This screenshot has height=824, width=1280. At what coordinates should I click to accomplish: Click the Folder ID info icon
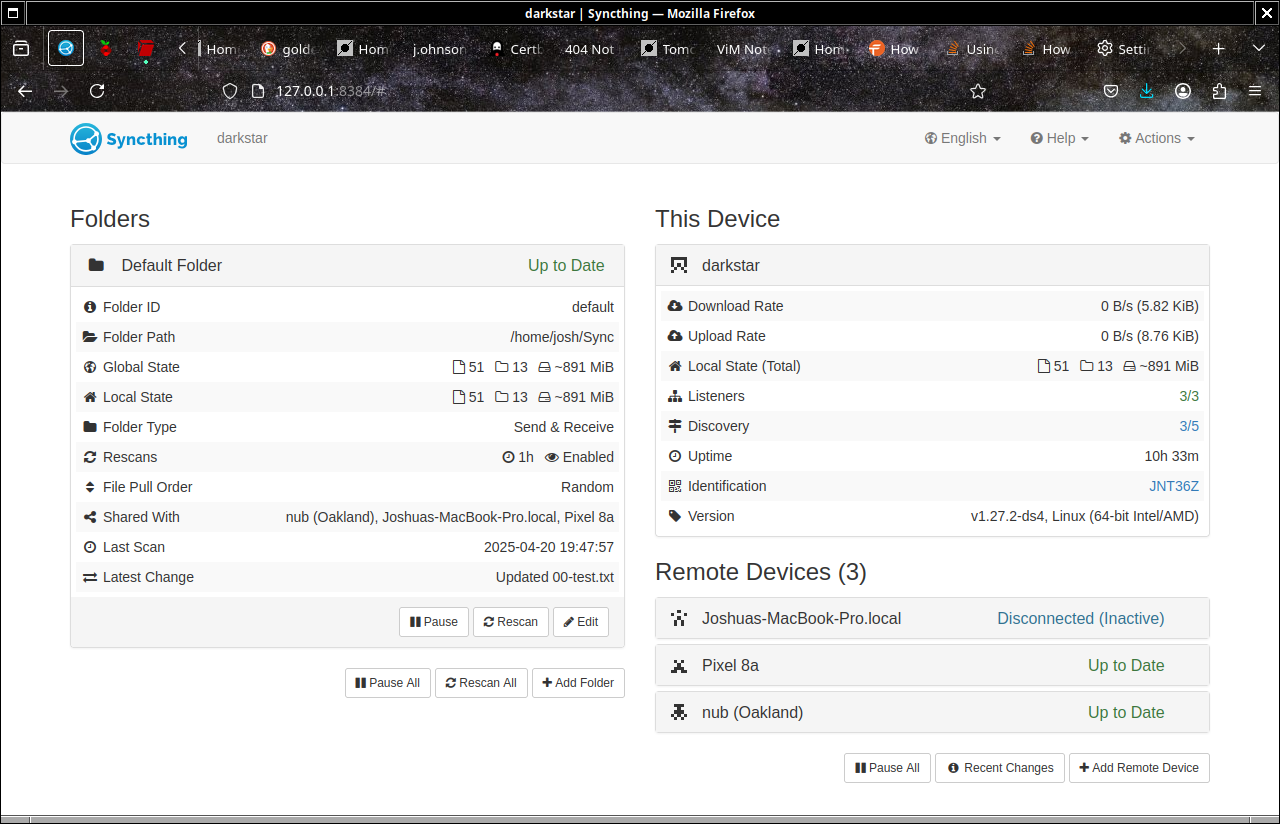pyautogui.click(x=90, y=307)
